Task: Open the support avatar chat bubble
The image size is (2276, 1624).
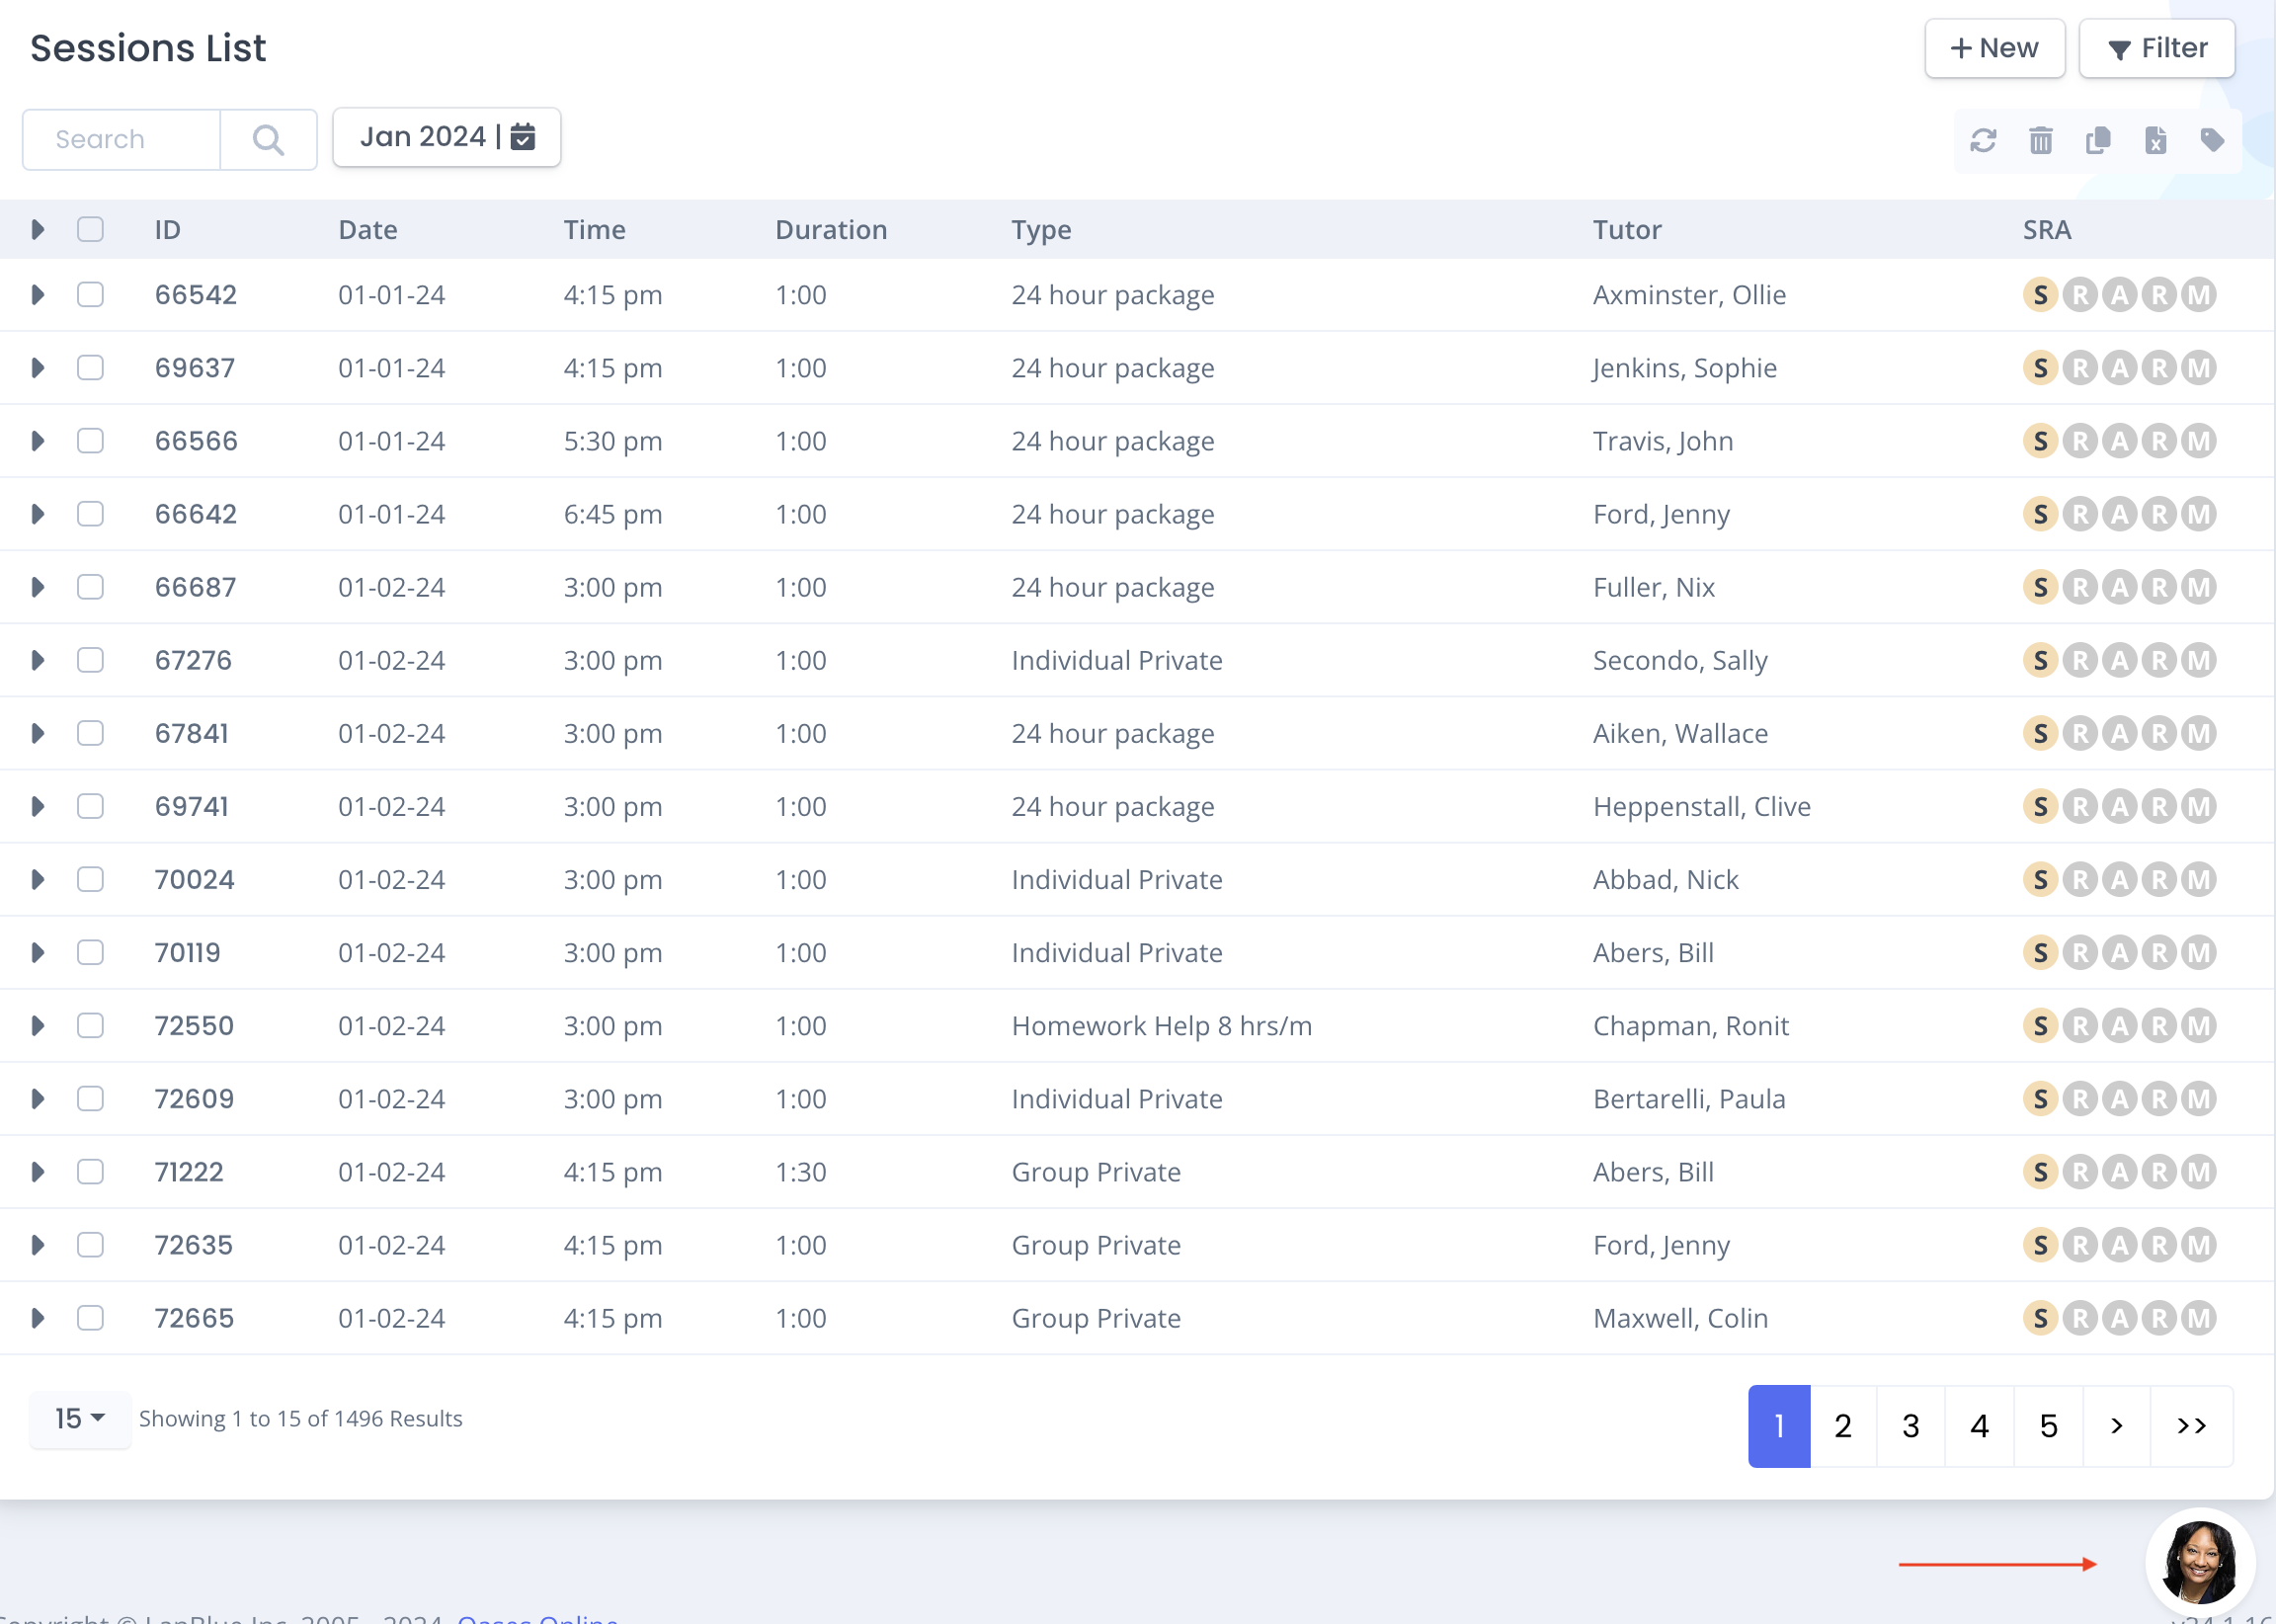Action: click(2199, 1562)
